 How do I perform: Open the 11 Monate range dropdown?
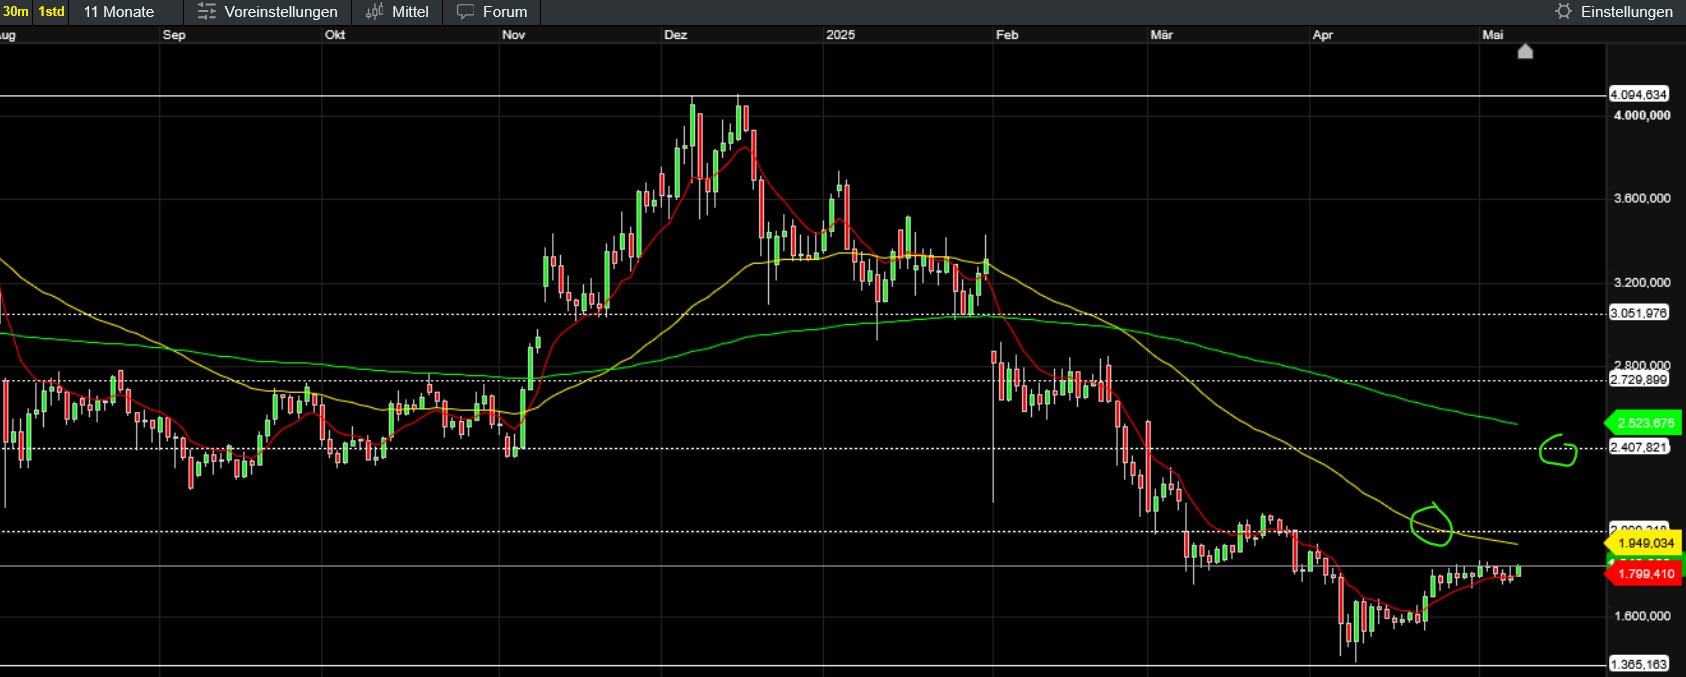119,12
